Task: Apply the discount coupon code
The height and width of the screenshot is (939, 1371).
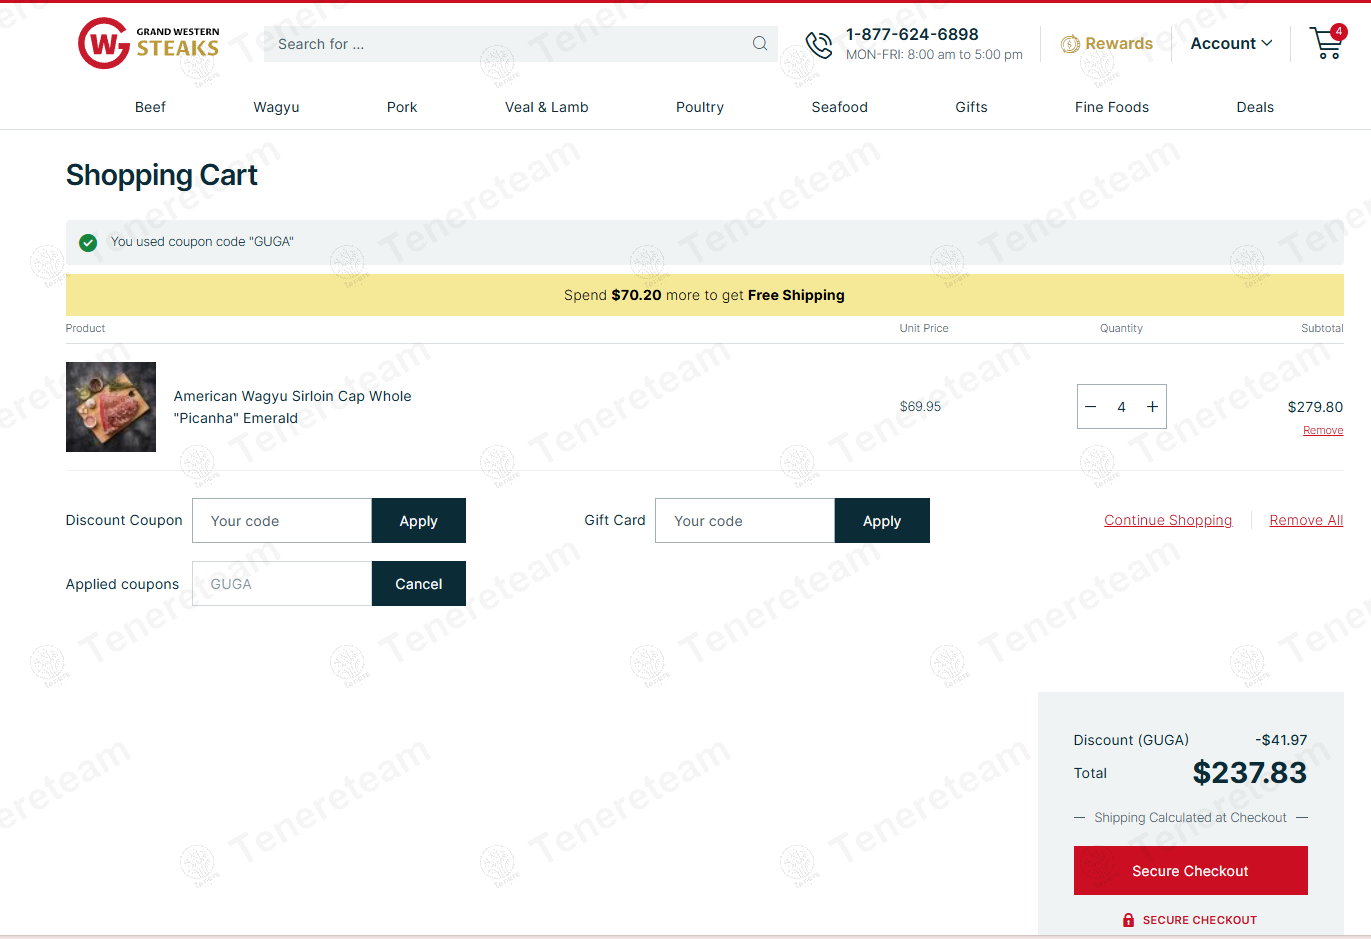Action: click(418, 521)
